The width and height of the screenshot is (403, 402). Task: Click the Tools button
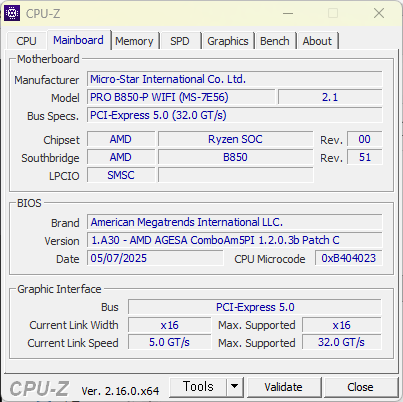198,387
